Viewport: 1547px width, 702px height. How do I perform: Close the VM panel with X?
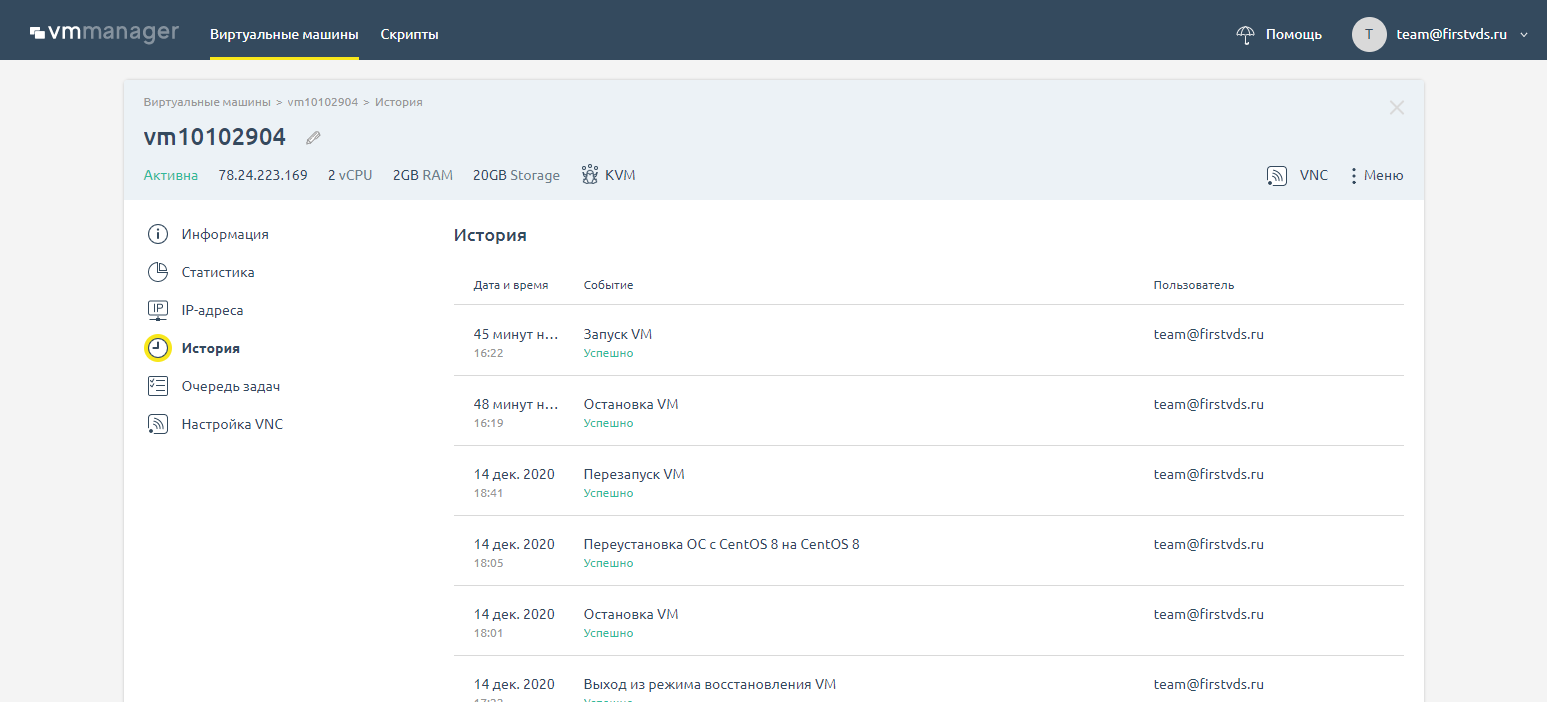[1397, 108]
